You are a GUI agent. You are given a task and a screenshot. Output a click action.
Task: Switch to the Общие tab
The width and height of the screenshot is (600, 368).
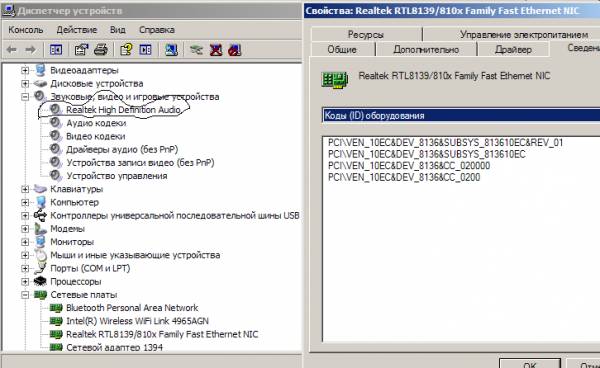coord(342,49)
